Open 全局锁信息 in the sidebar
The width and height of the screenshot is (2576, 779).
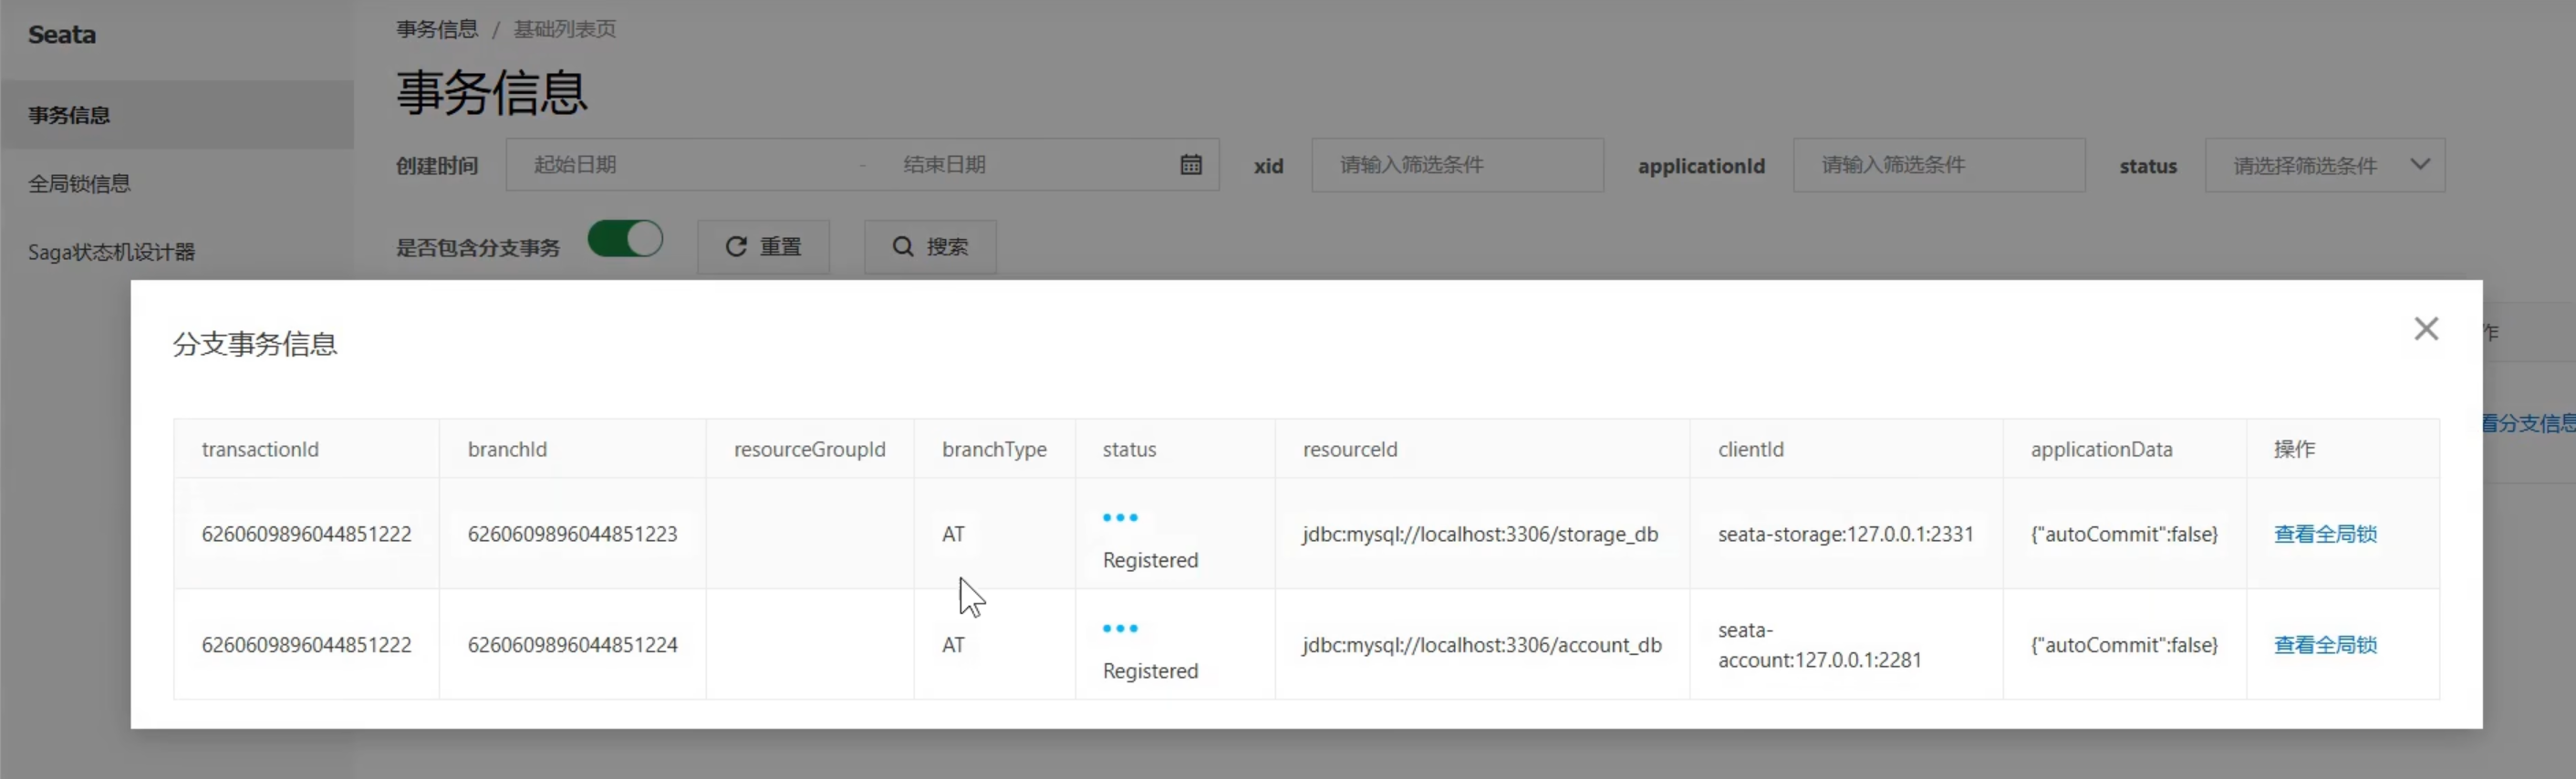[79, 184]
